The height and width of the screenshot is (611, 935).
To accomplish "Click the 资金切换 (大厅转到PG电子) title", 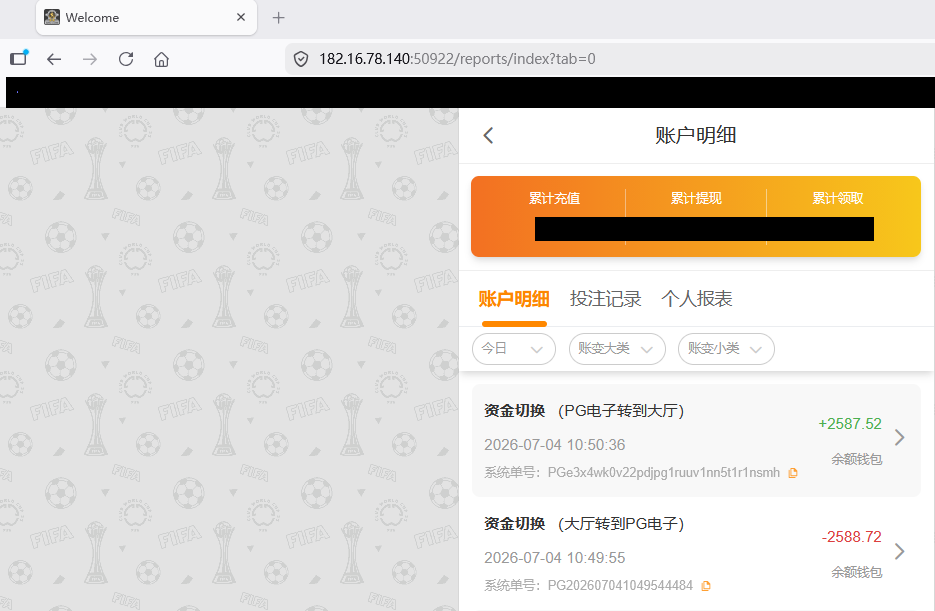I will [584, 524].
